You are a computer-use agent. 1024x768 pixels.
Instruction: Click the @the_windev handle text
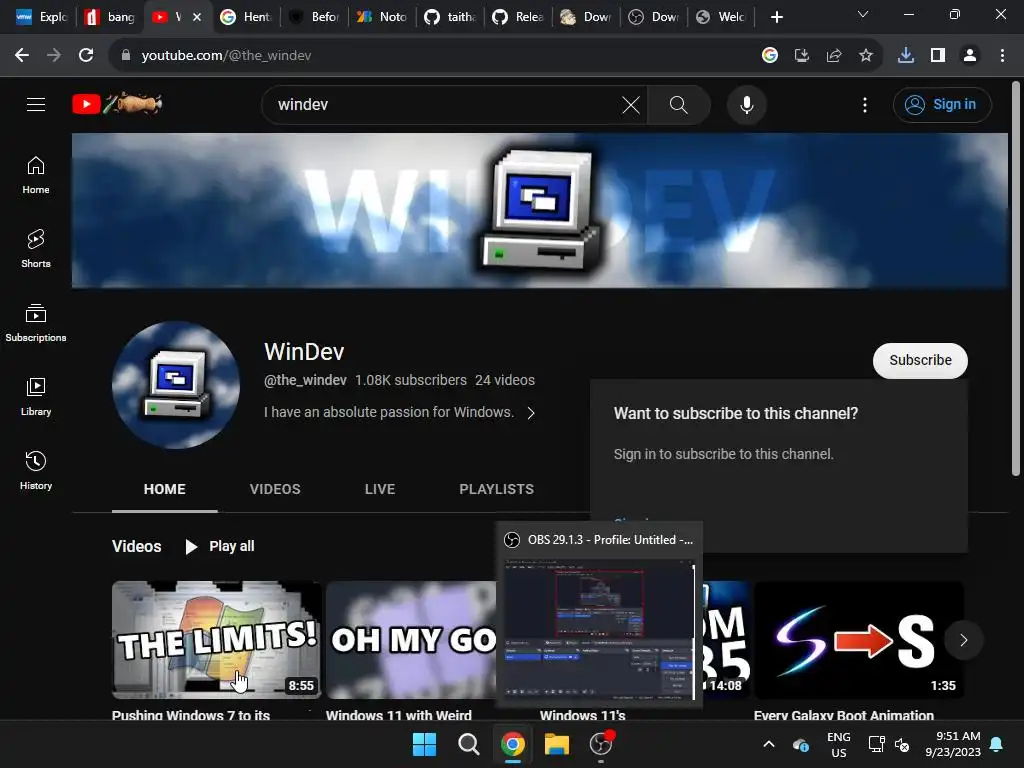point(305,380)
